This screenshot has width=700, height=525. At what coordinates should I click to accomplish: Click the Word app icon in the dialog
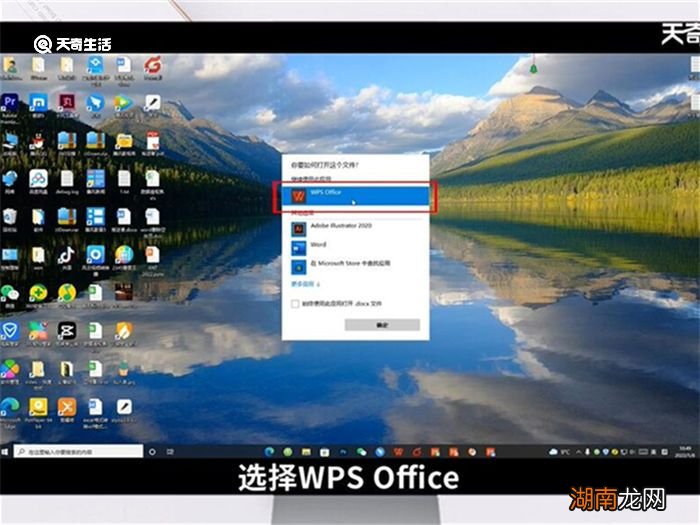298,246
